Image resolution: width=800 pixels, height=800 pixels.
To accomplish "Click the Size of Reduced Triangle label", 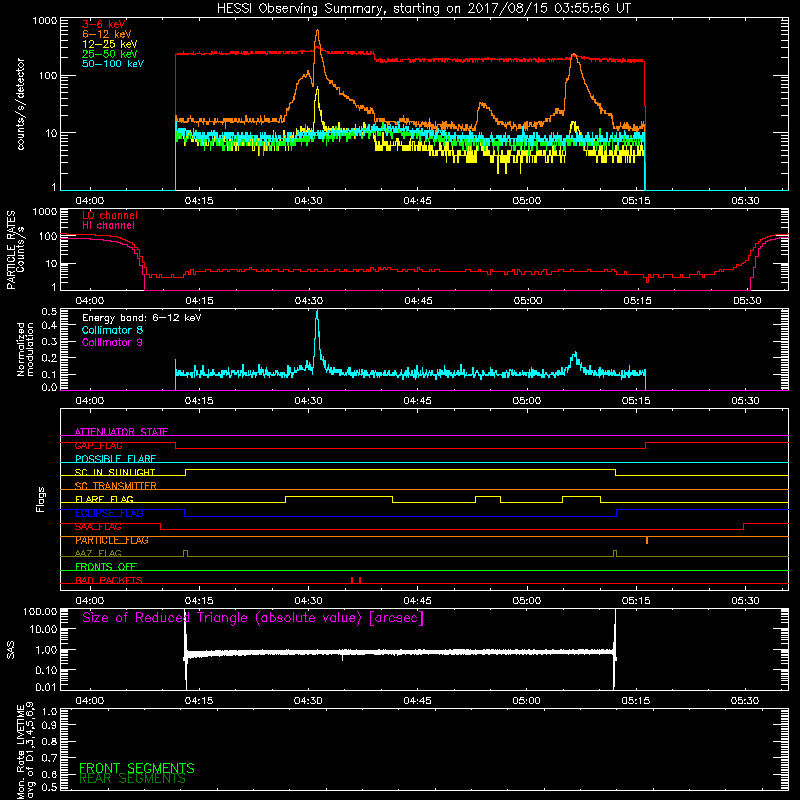I will [253, 618].
